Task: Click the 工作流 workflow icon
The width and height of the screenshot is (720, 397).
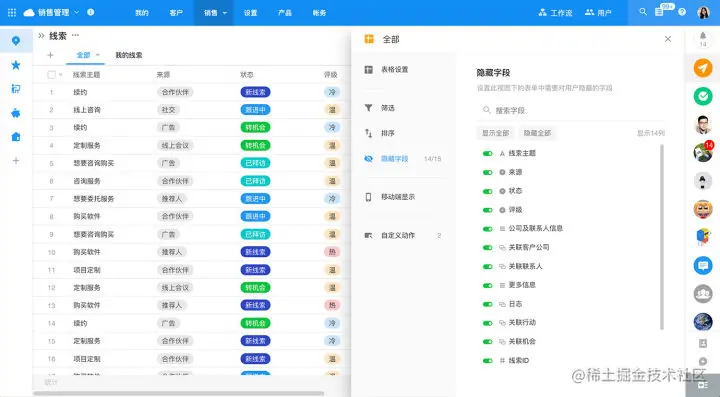Action: coord(543,12)
